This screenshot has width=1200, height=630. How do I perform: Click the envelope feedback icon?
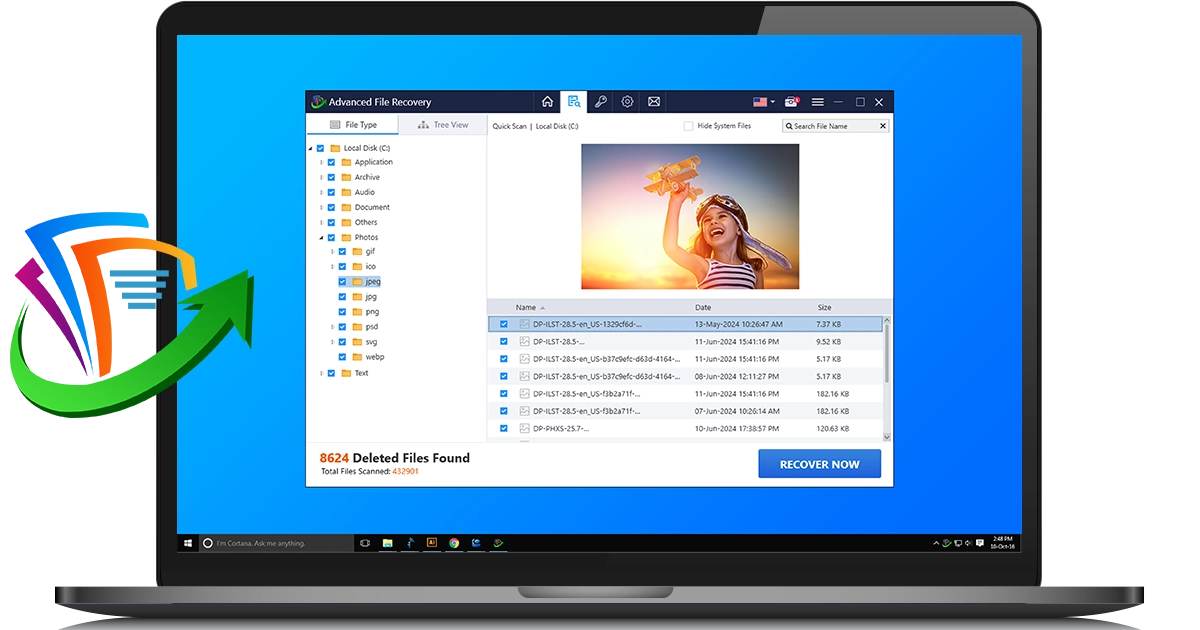point(653,102)
